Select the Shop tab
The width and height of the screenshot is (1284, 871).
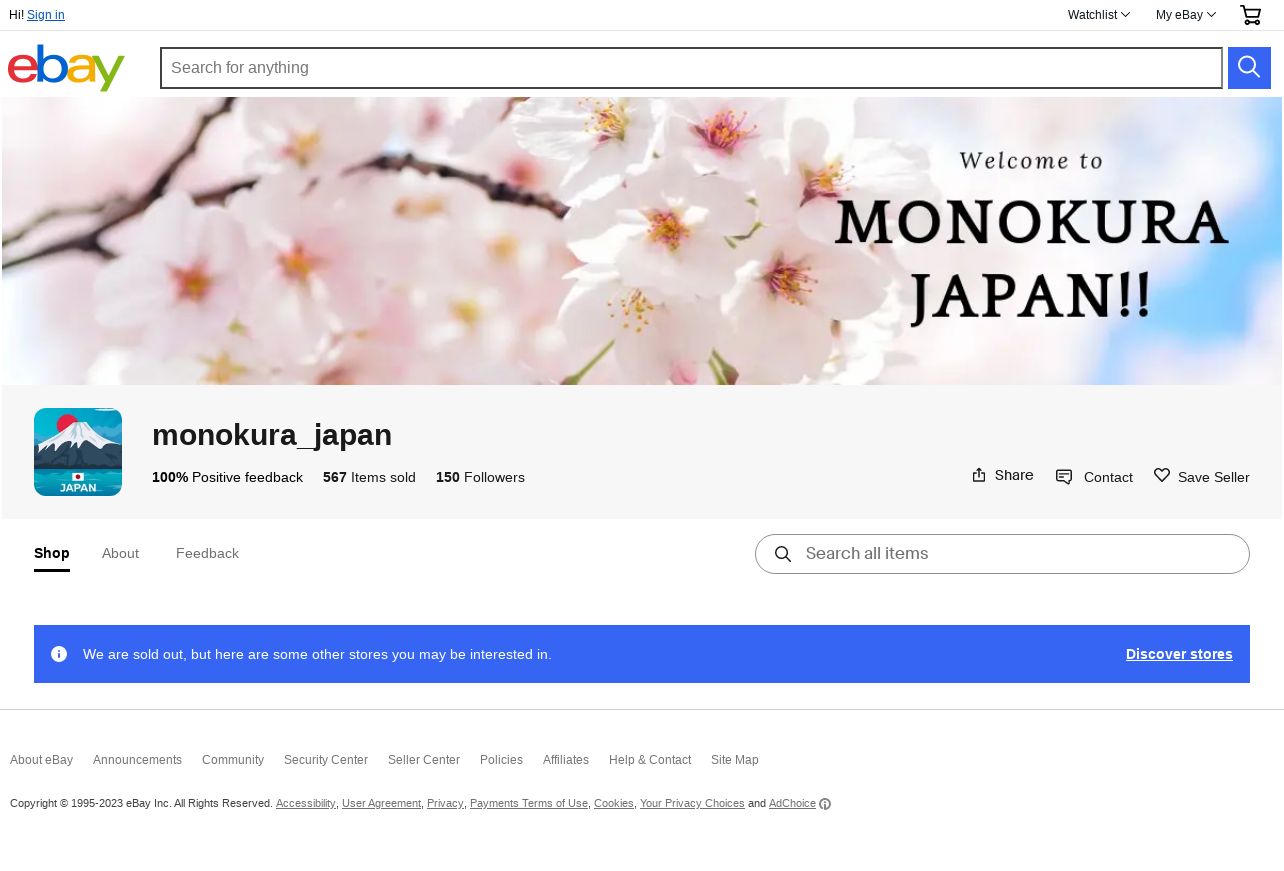point(52,553)
